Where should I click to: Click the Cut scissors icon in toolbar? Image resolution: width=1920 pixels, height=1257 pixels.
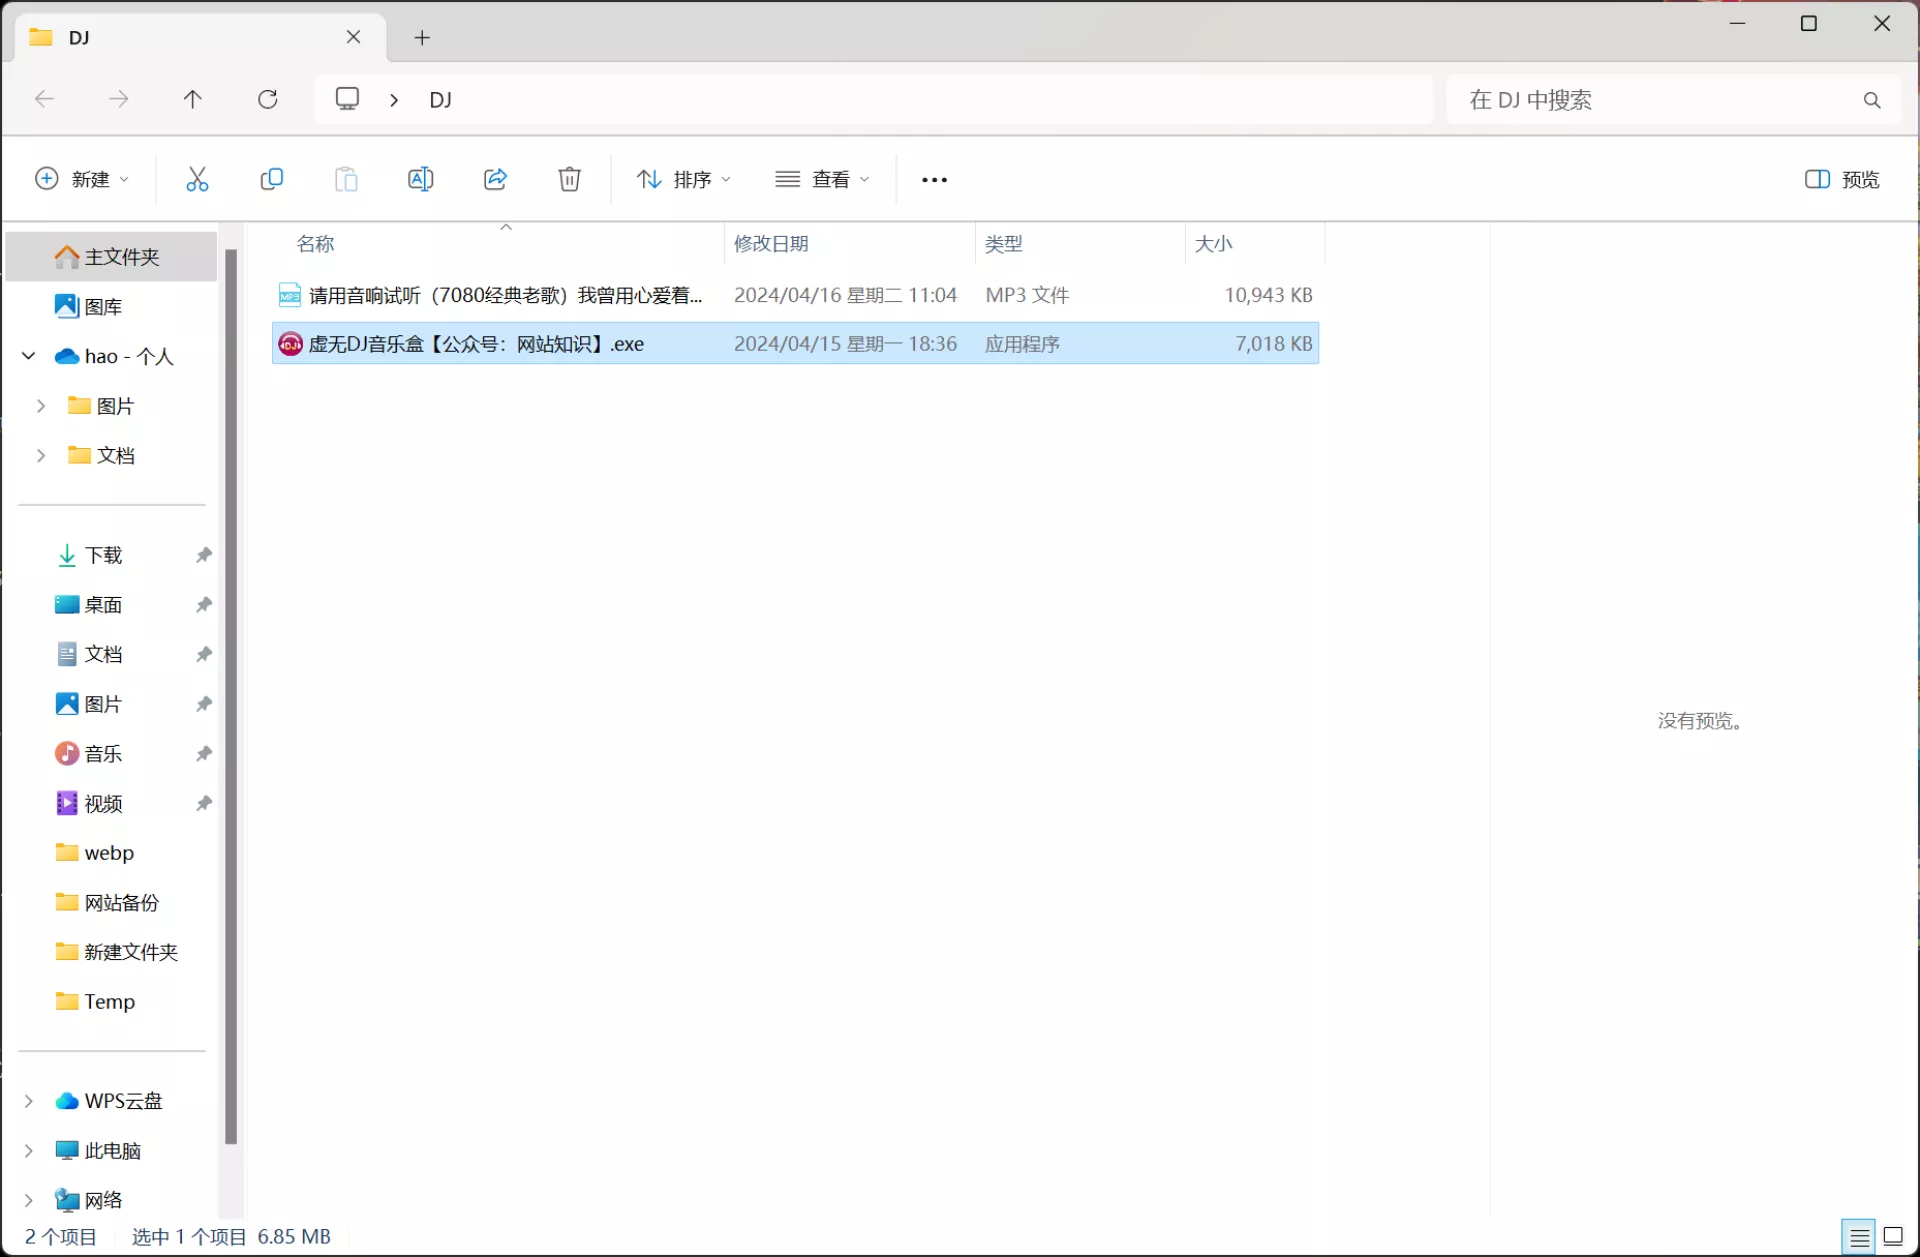click(197, 179)
